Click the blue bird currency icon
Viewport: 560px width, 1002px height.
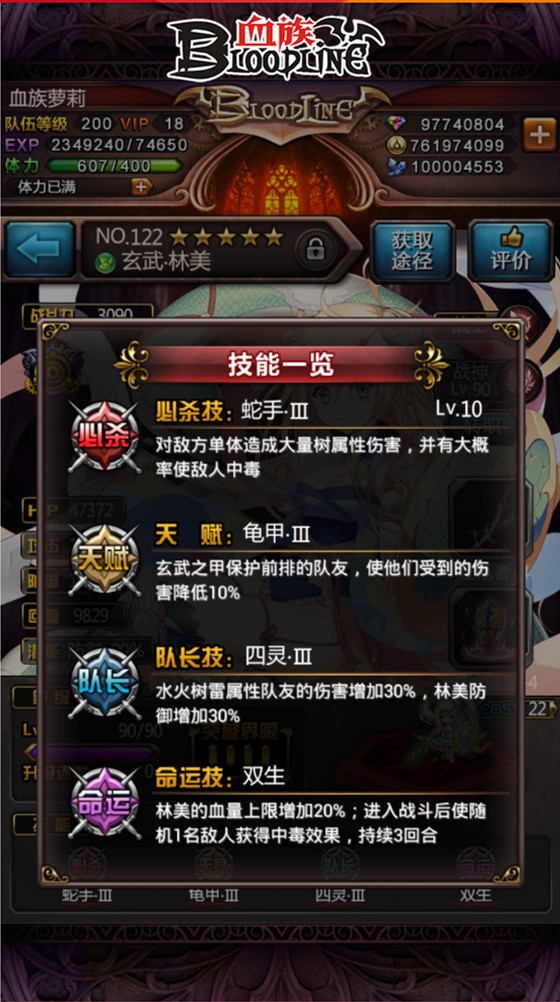click(x=396, y=167)
